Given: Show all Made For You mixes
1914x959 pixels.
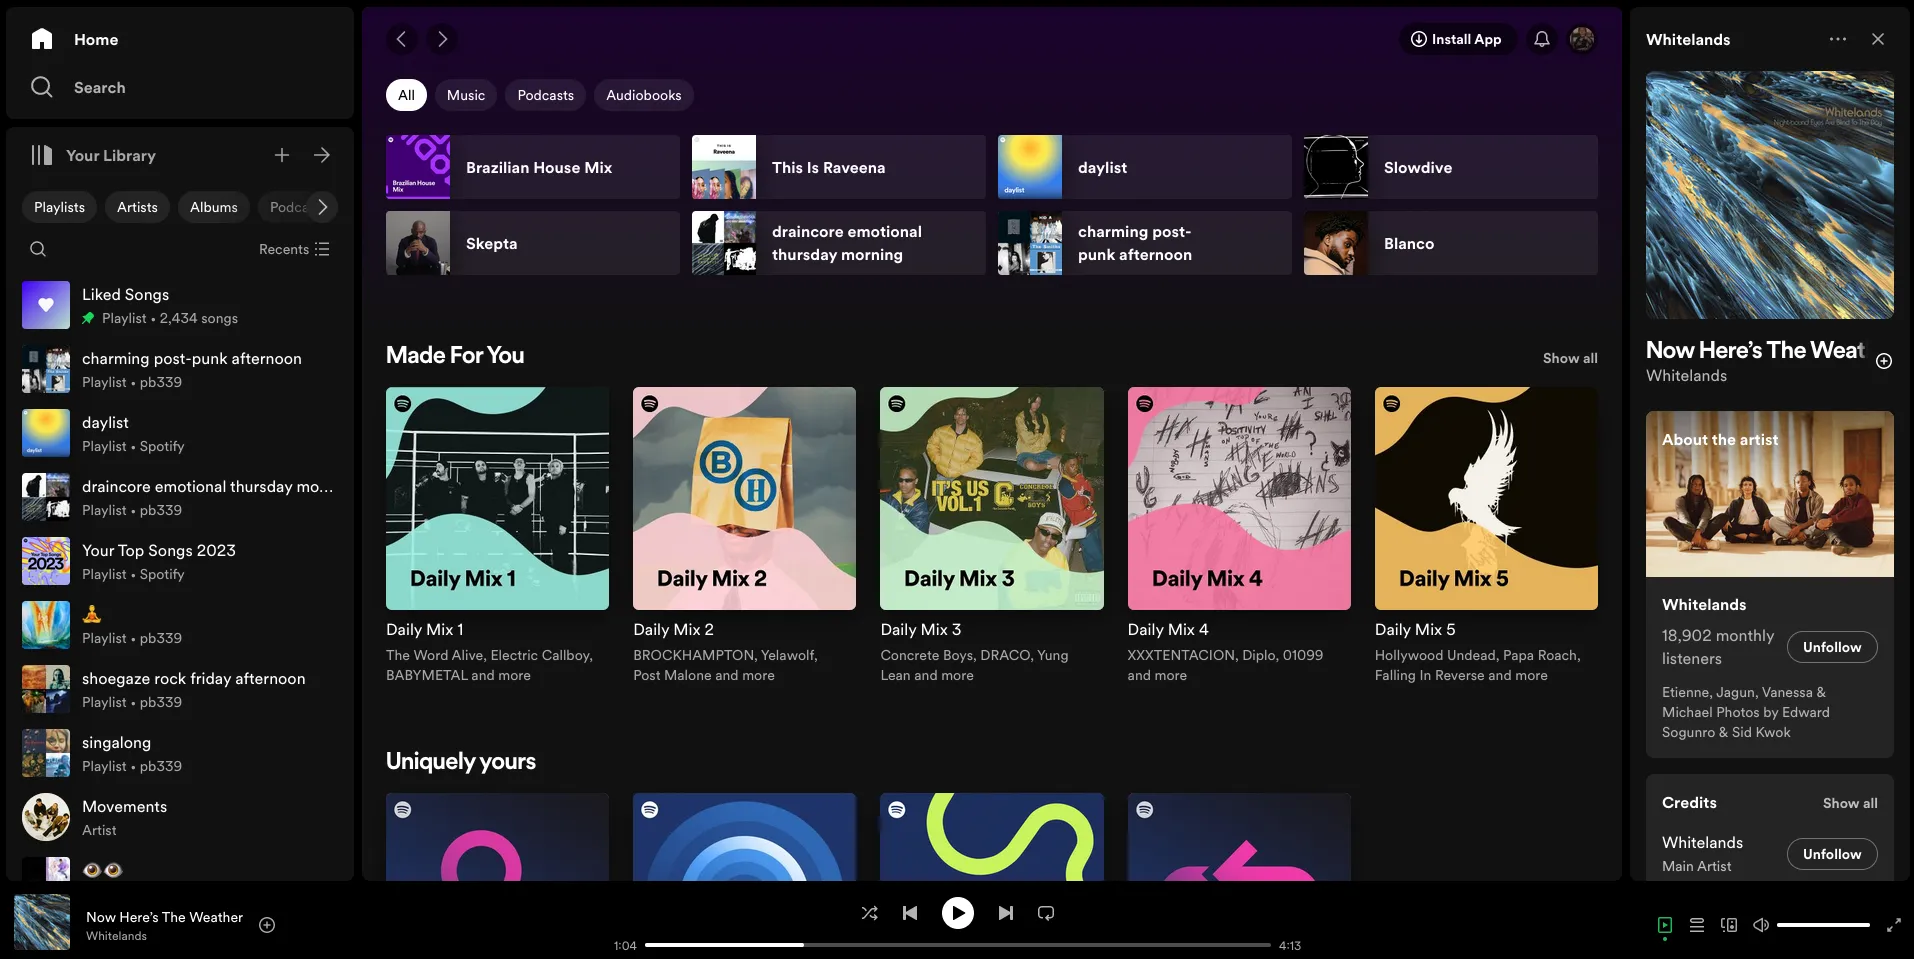Looking at the screenshot, I should (x=1570, y=358).
